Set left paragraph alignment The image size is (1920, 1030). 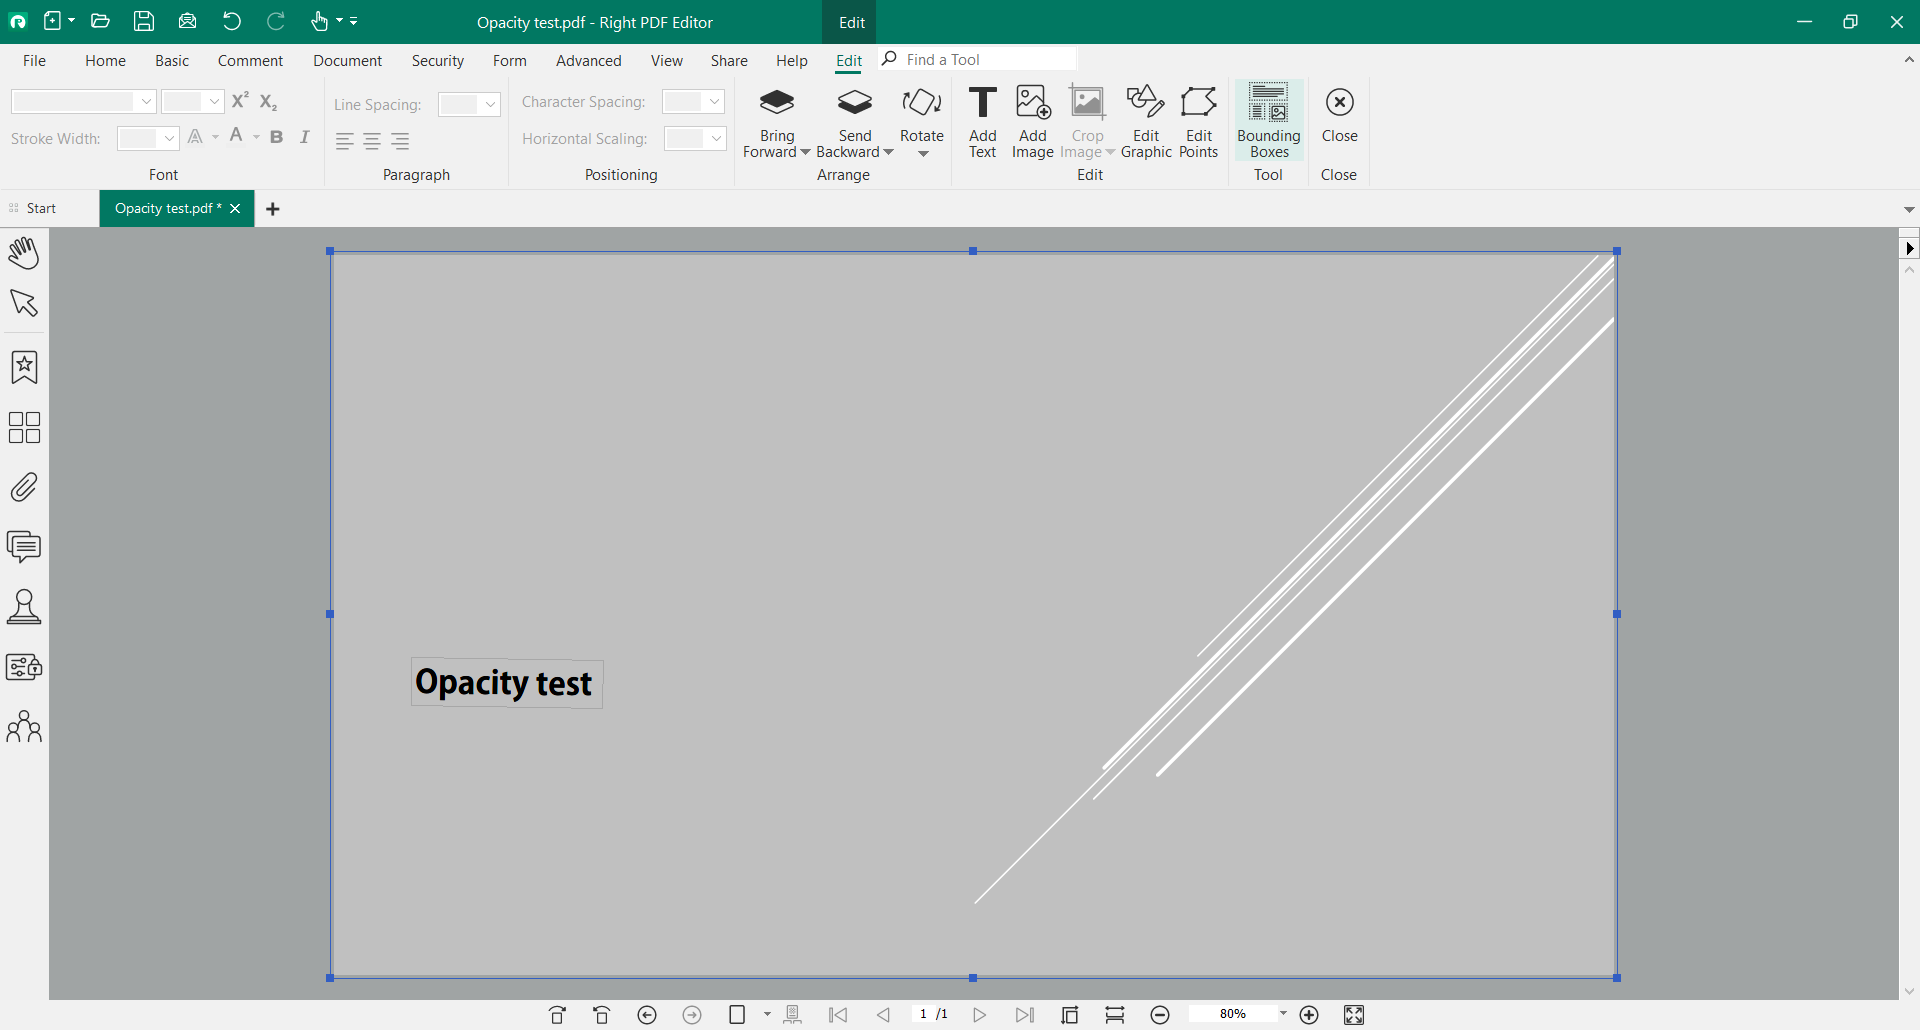pos(344,141)
